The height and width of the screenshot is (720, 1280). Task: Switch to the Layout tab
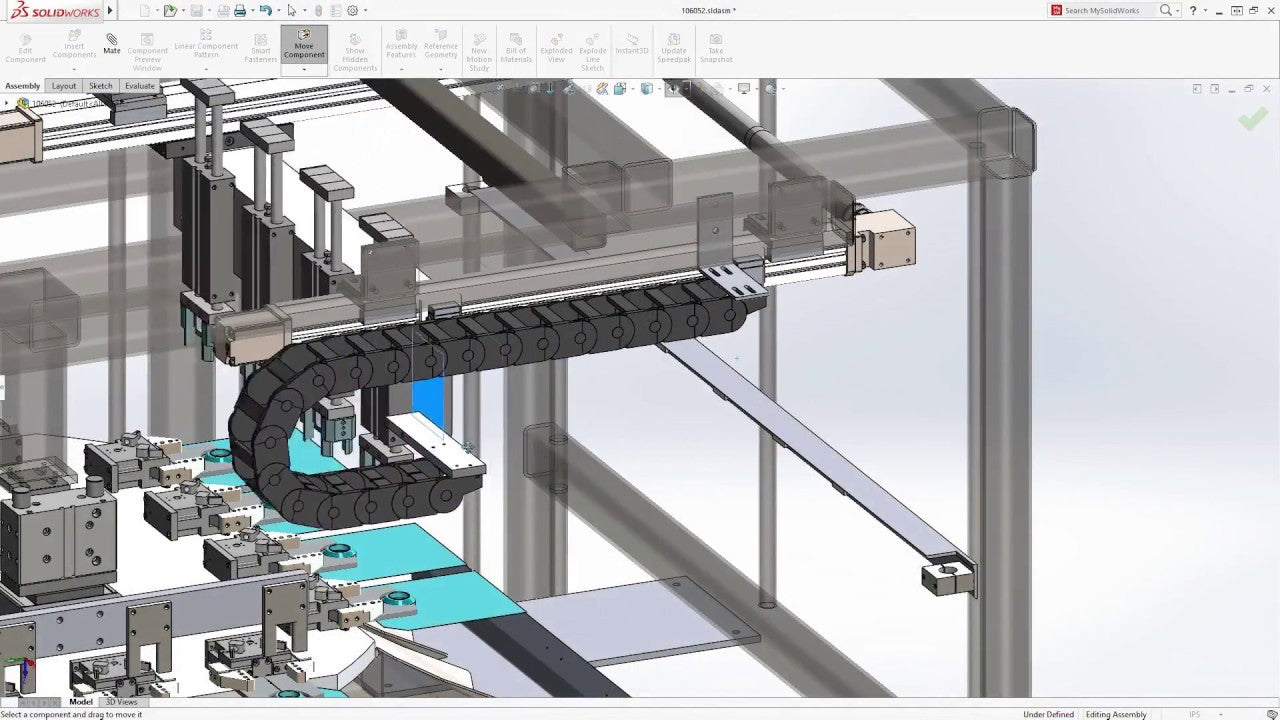pyautogui.click(x=64, y=86)
